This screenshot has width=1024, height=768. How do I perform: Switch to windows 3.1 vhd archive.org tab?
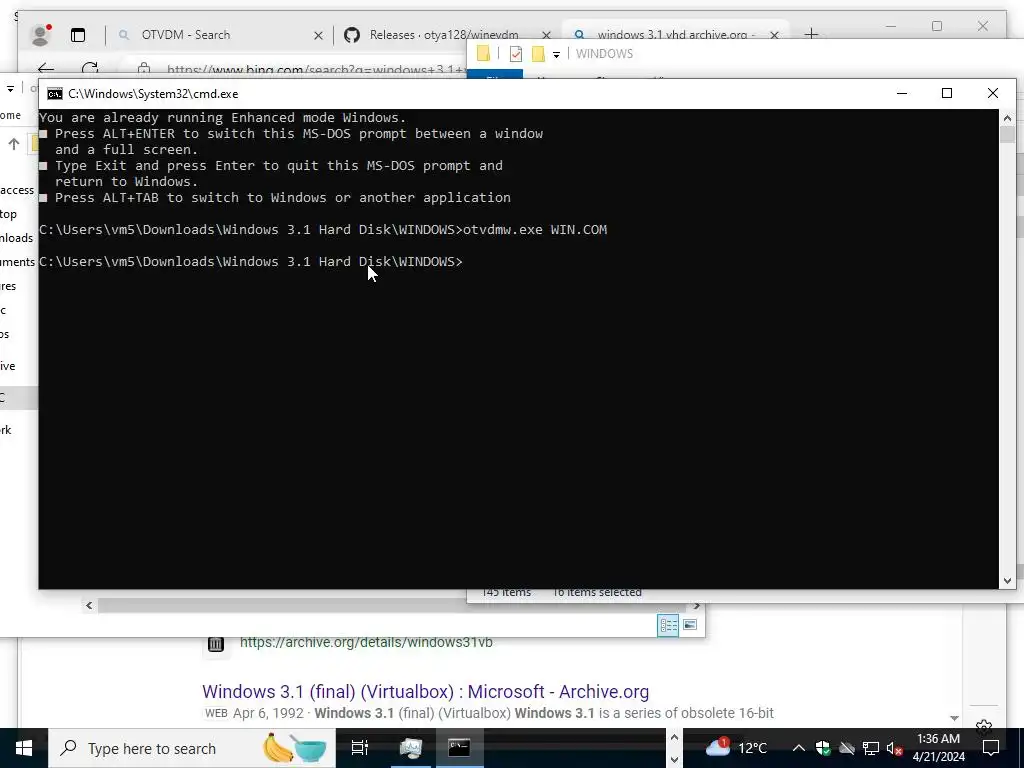676,35
